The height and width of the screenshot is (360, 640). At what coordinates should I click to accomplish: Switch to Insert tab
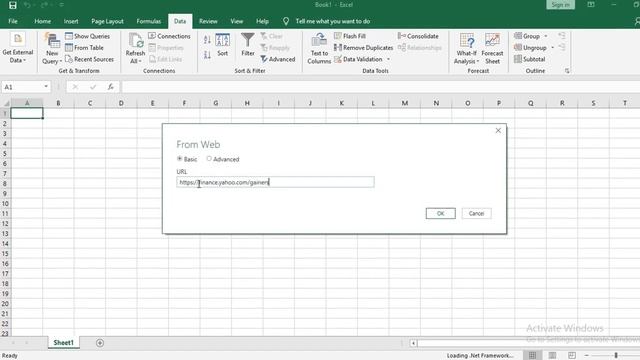tap(71, 21)
